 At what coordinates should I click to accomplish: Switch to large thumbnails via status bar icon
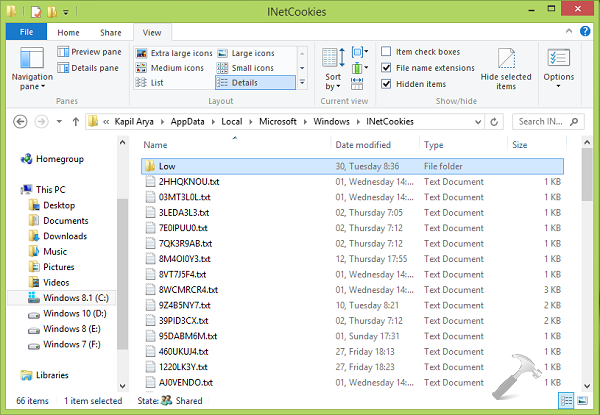[x=582, y=400]
